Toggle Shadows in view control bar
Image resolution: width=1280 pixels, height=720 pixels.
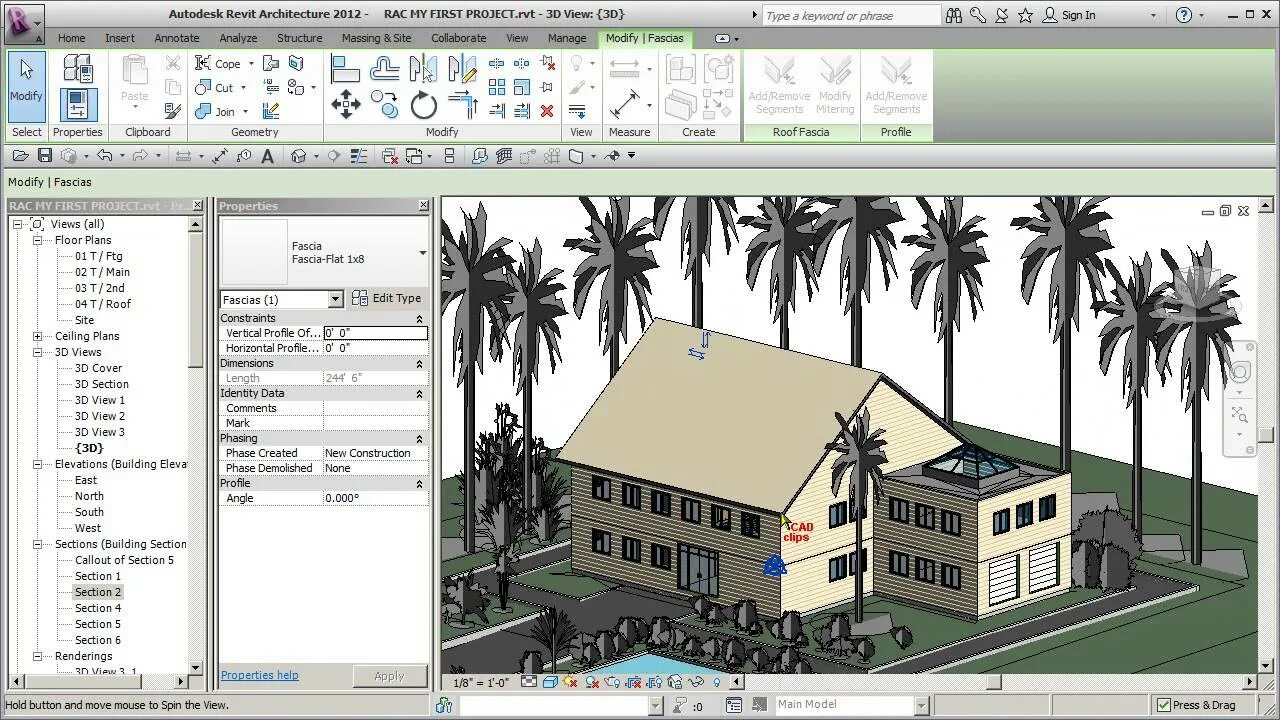pyautogui.click(x=592, y=682)
